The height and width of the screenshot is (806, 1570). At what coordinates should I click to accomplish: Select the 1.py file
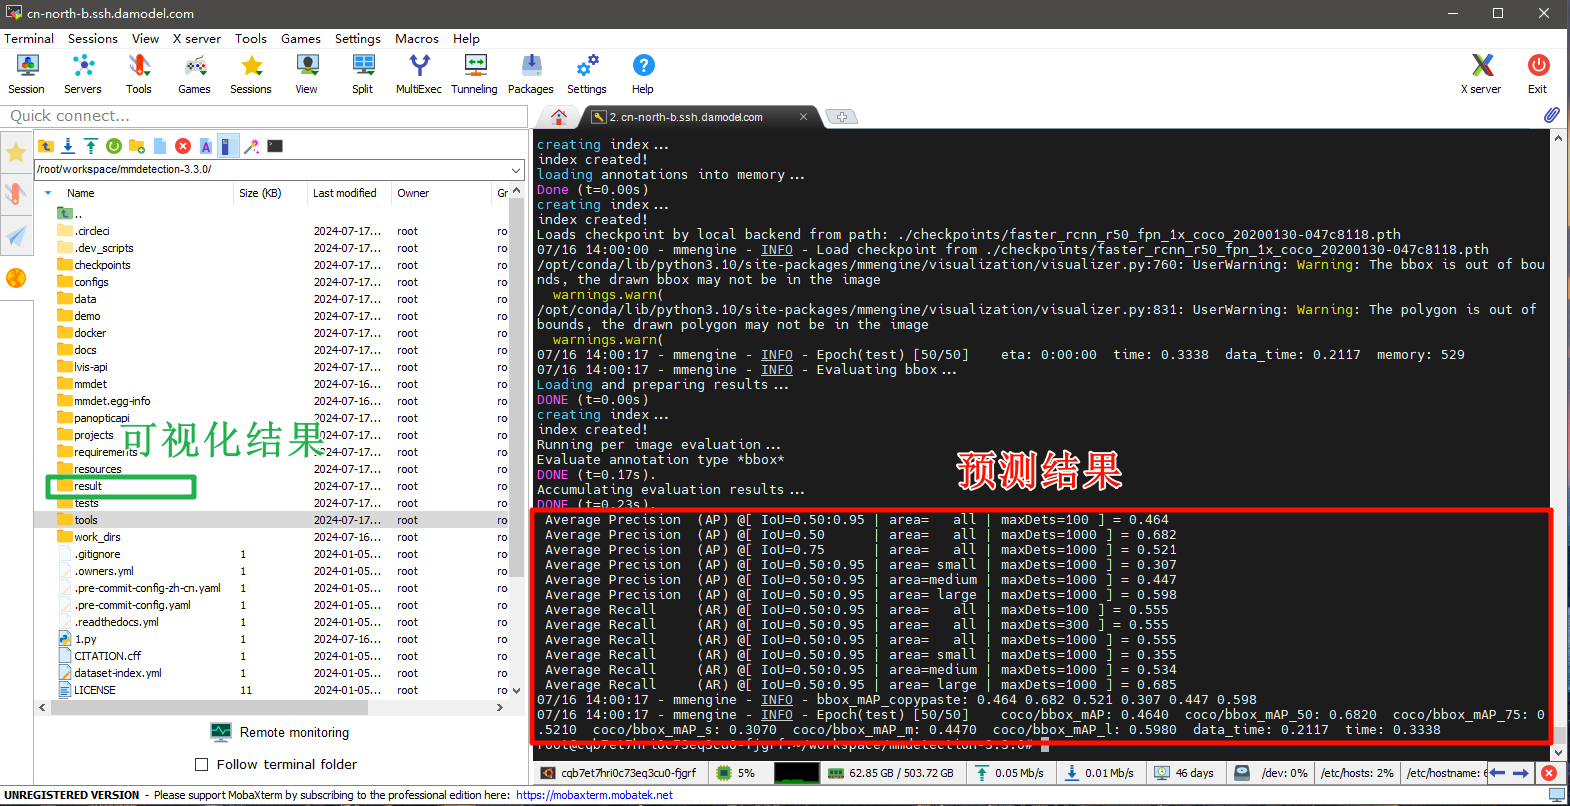(x=85, y=639)
